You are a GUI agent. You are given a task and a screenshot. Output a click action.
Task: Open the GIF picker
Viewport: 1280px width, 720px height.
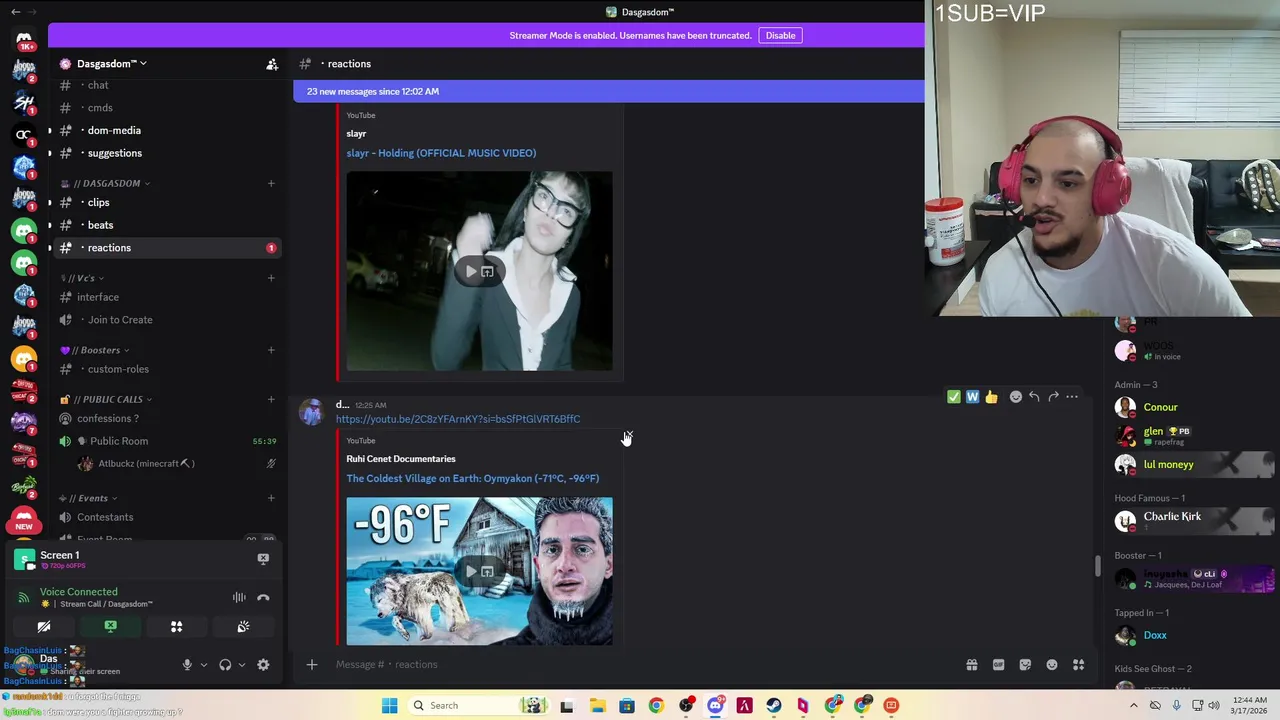(x=998, y=665)
